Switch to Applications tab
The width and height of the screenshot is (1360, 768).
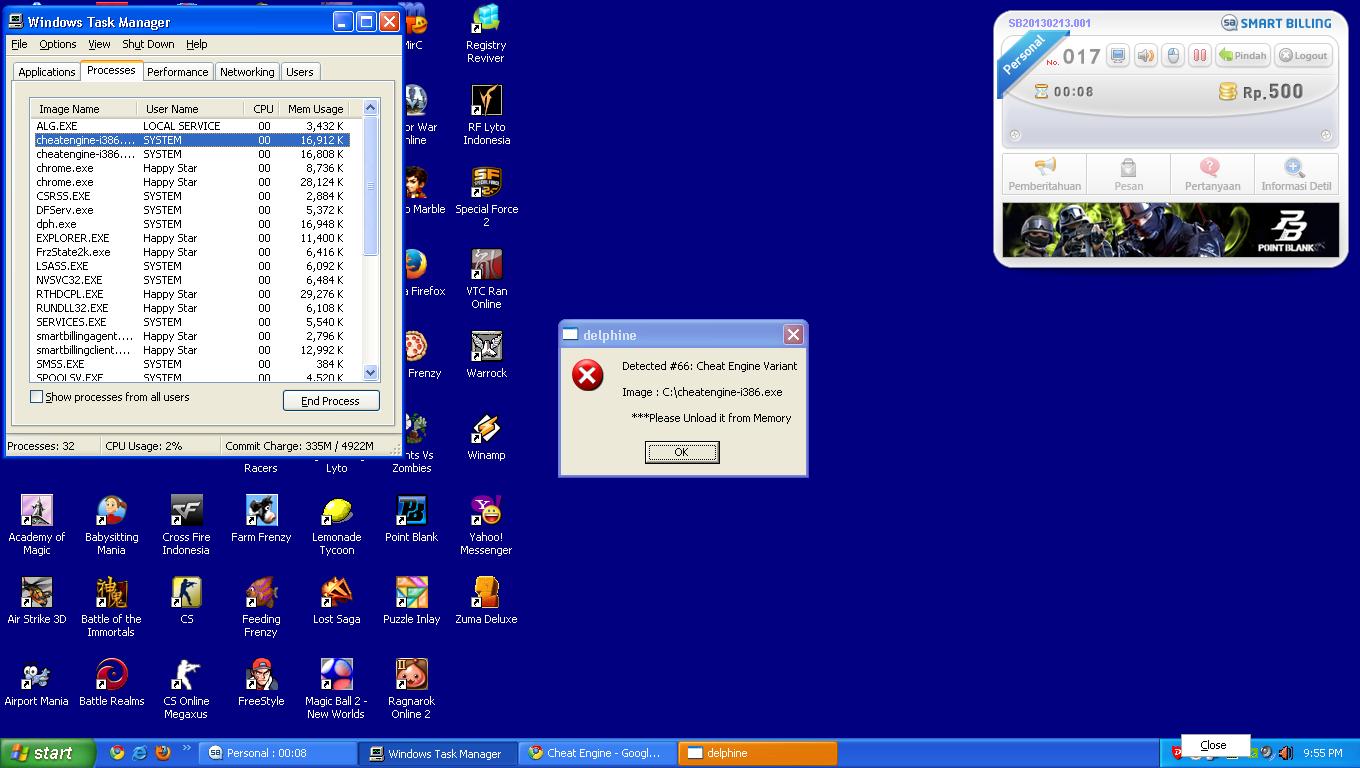pos(46,72)
